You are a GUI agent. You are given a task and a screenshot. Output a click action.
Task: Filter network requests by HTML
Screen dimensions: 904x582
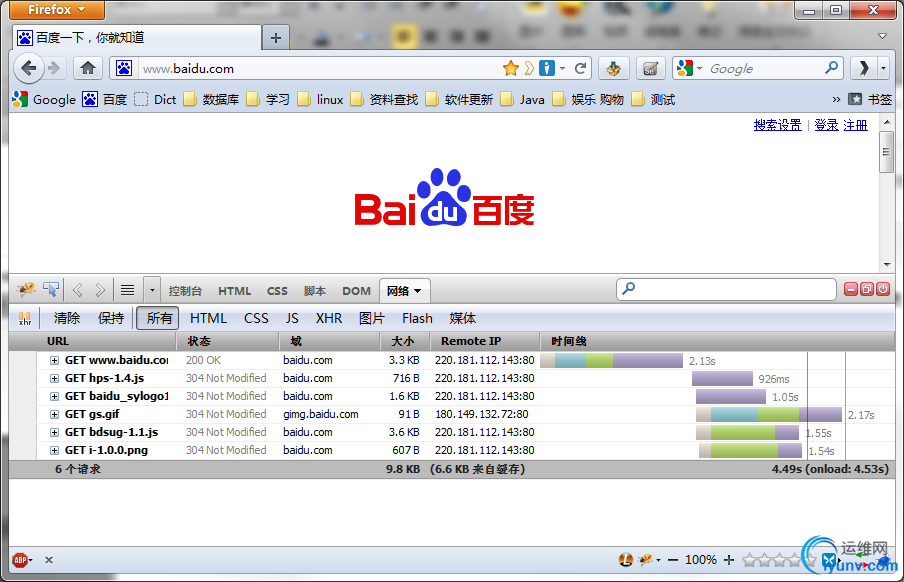click(208, 318)
